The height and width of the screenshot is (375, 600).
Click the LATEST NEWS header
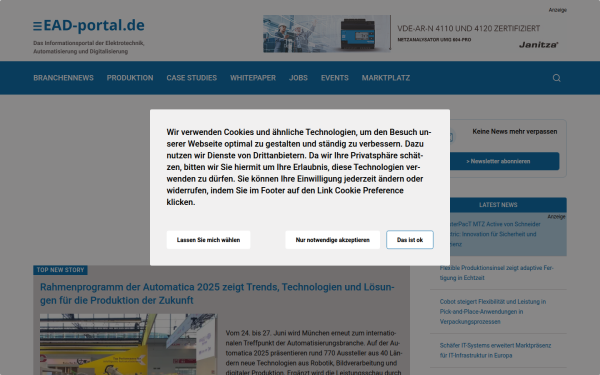498,205
